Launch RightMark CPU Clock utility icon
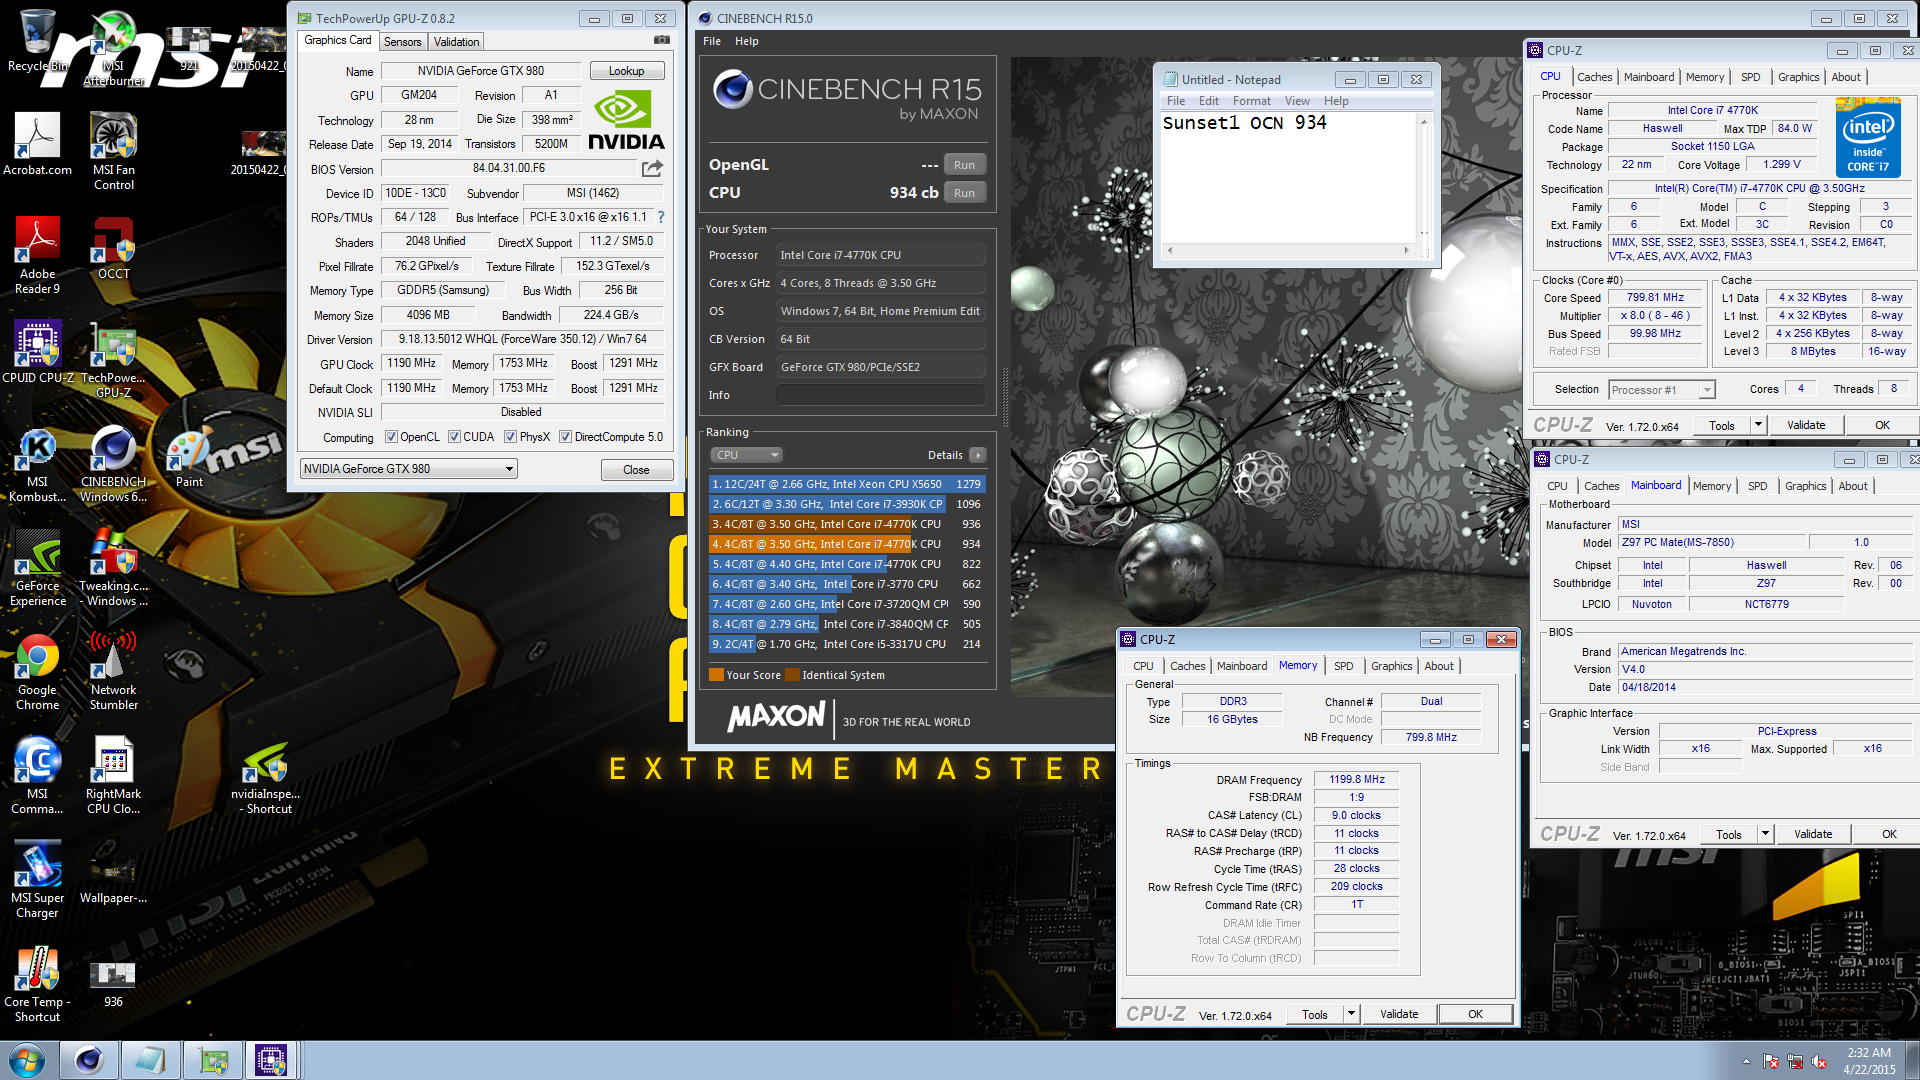 click(113, 776)
